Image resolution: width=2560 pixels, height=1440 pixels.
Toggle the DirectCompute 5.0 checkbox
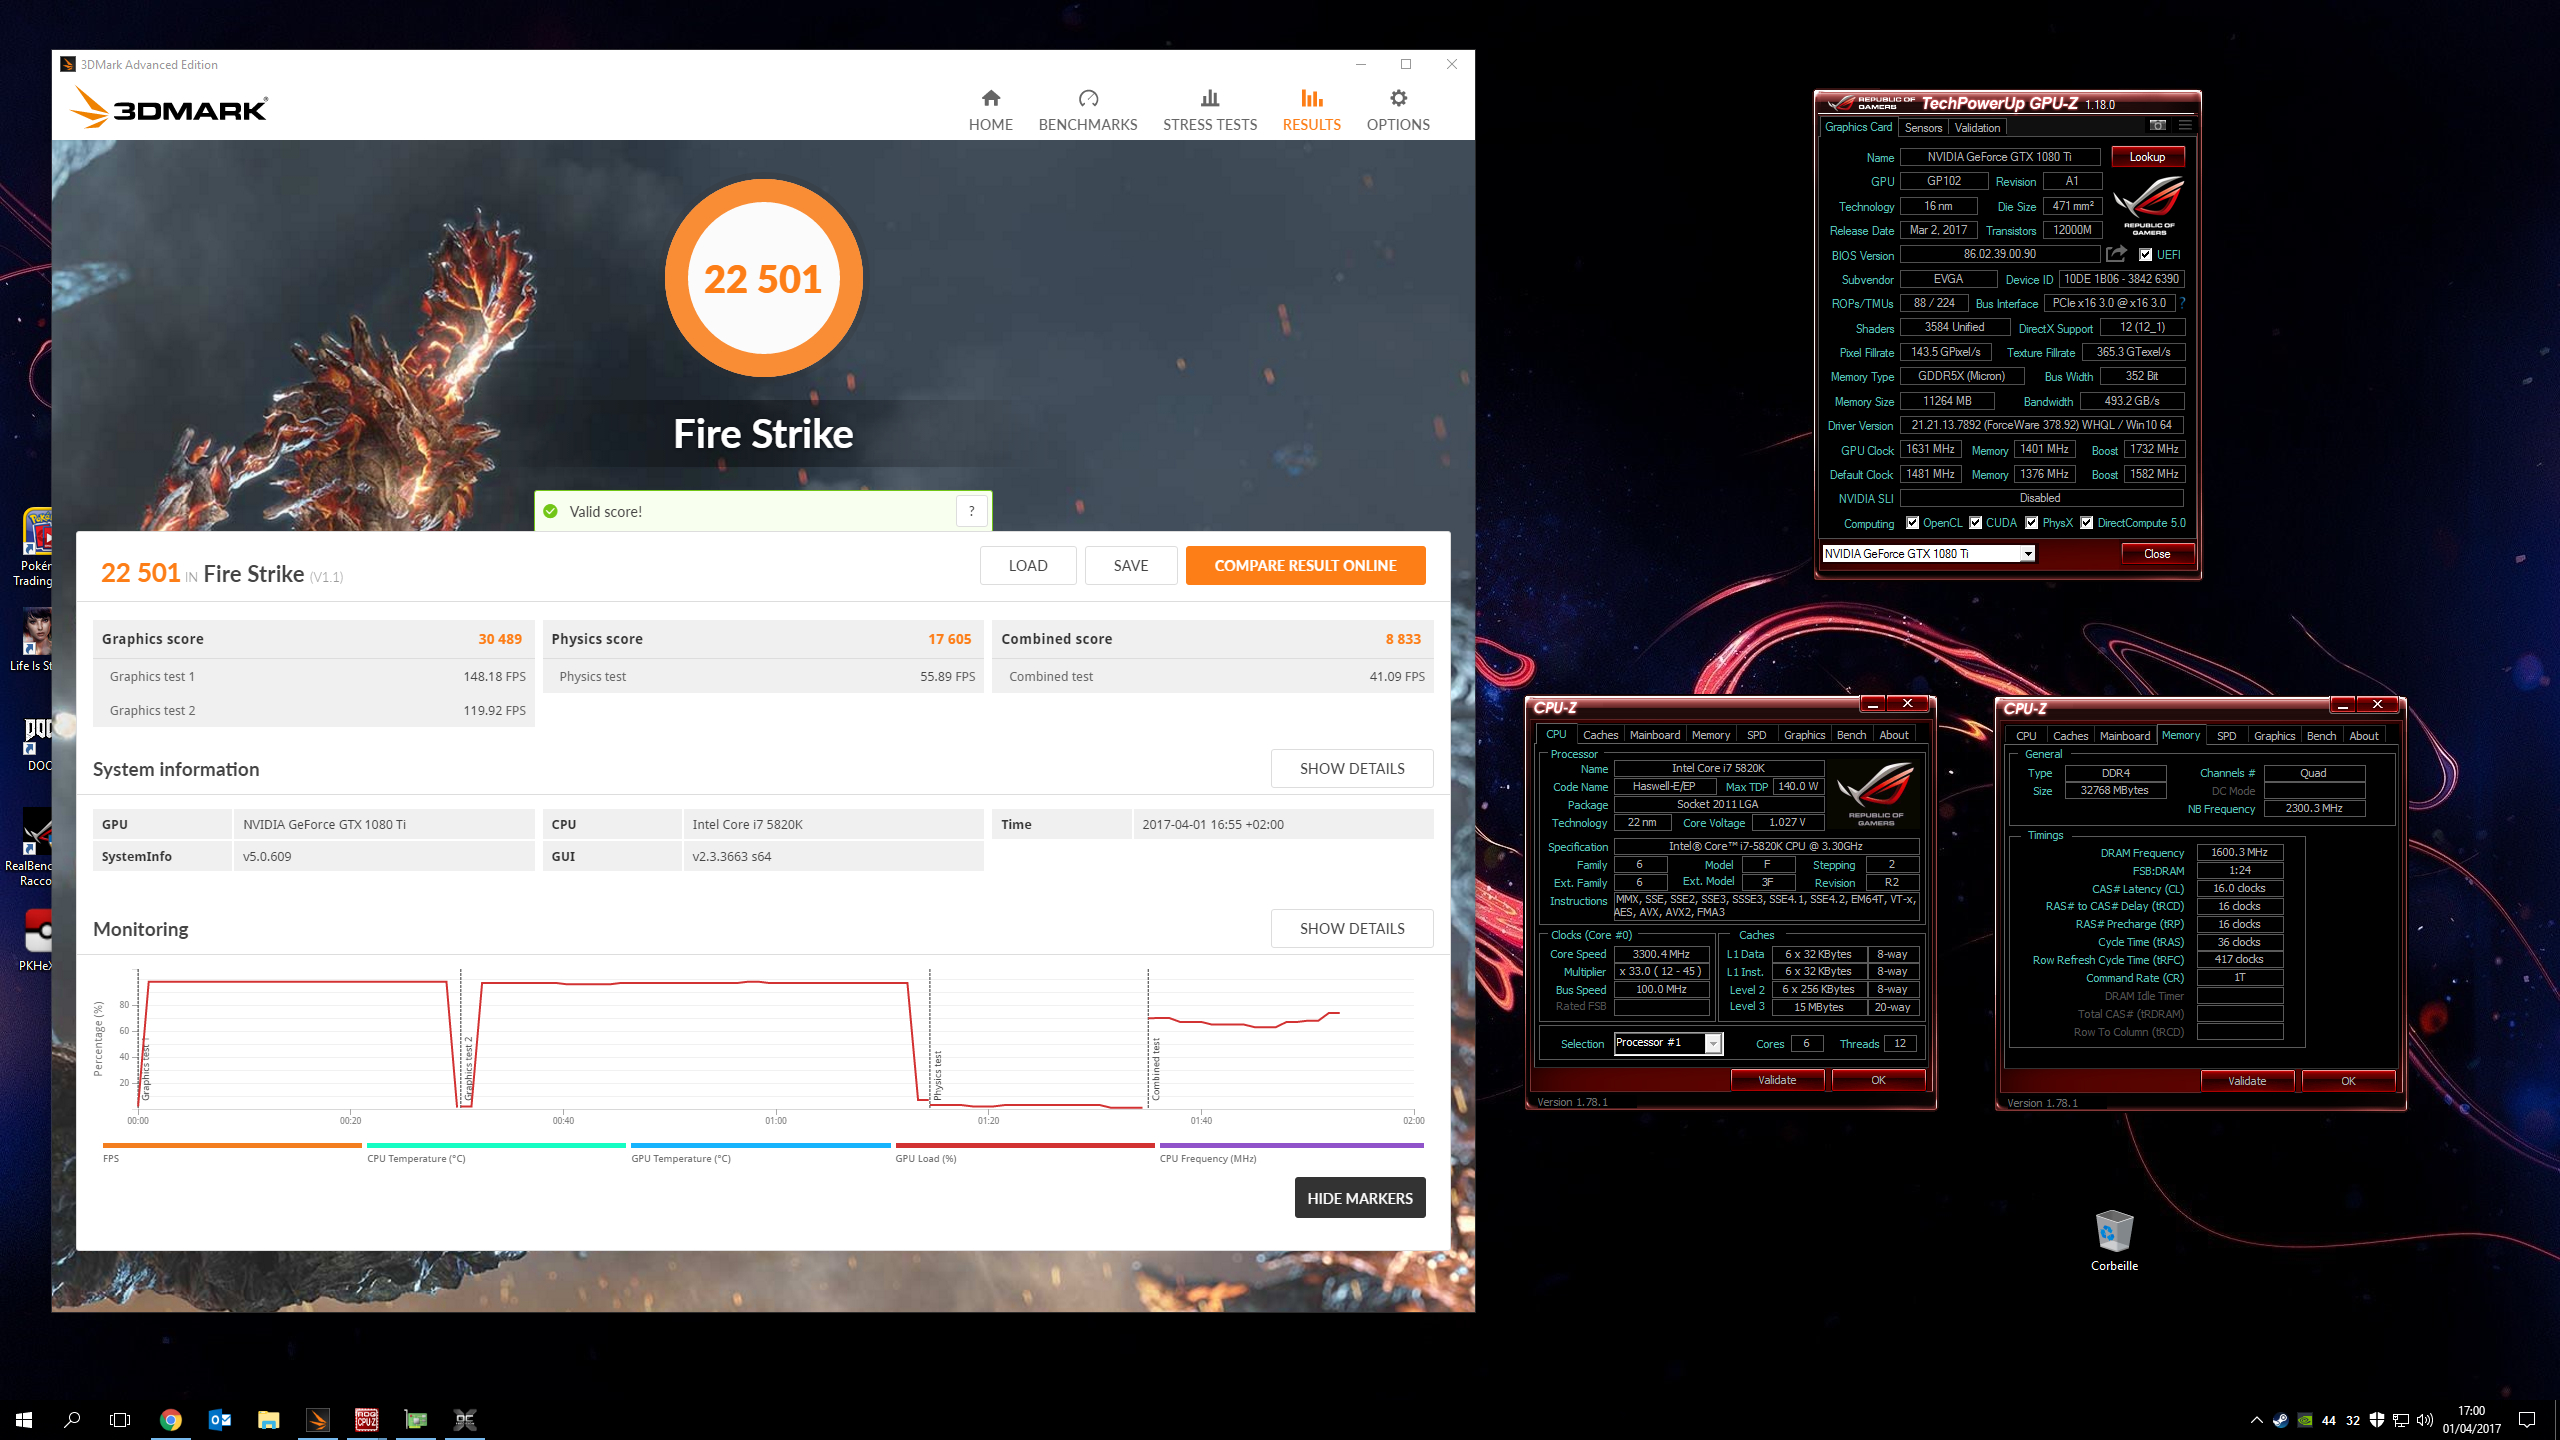2086,523
